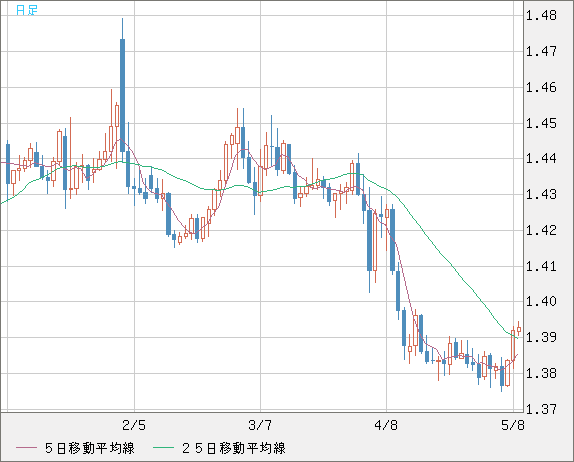574x462 pixels.
Task: Click the 1.43 price axis label
Action: (x=541, y=194)
